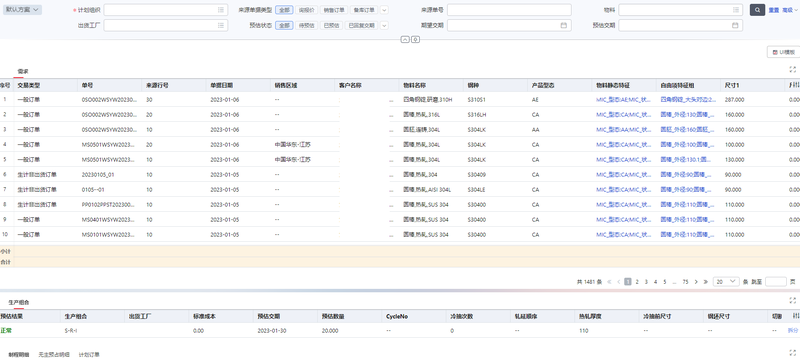Click the dark search magnifier button
The image size is (800, 360).
tap(757, 10)
